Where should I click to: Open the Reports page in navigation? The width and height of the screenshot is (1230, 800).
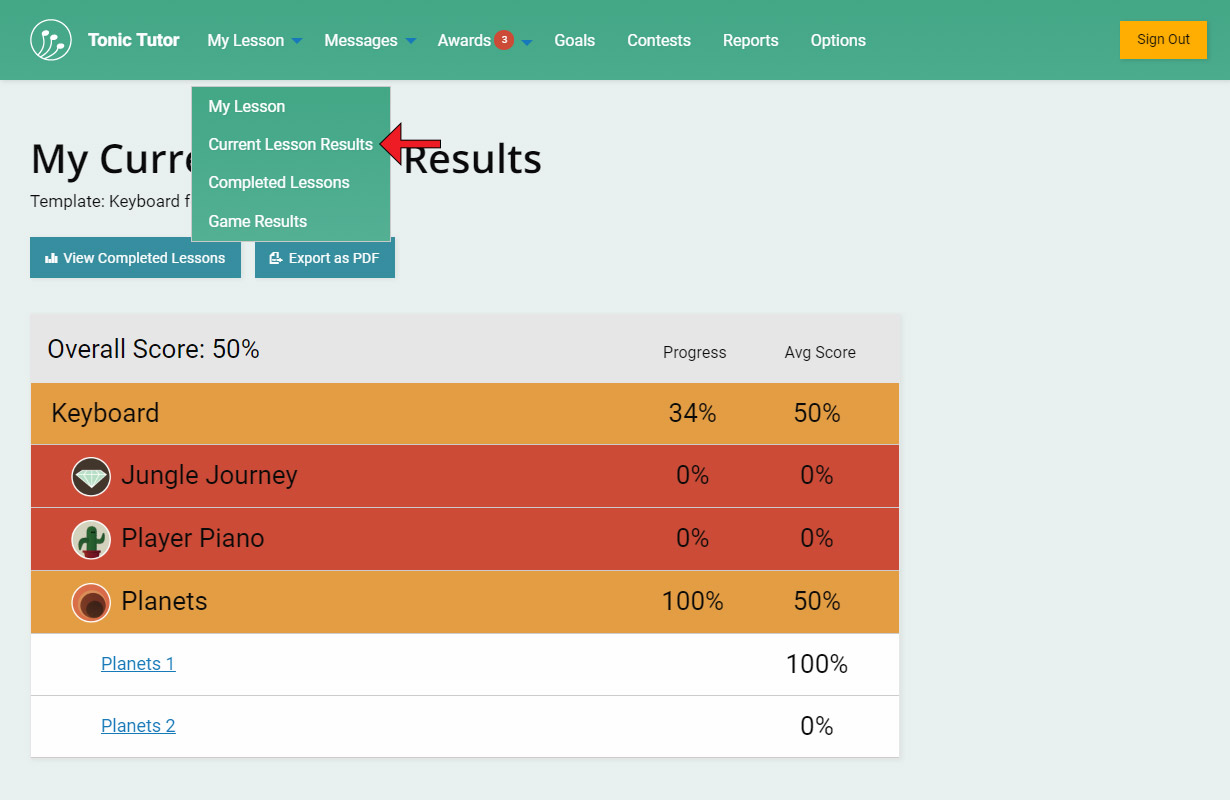click(x=750, y=40)
